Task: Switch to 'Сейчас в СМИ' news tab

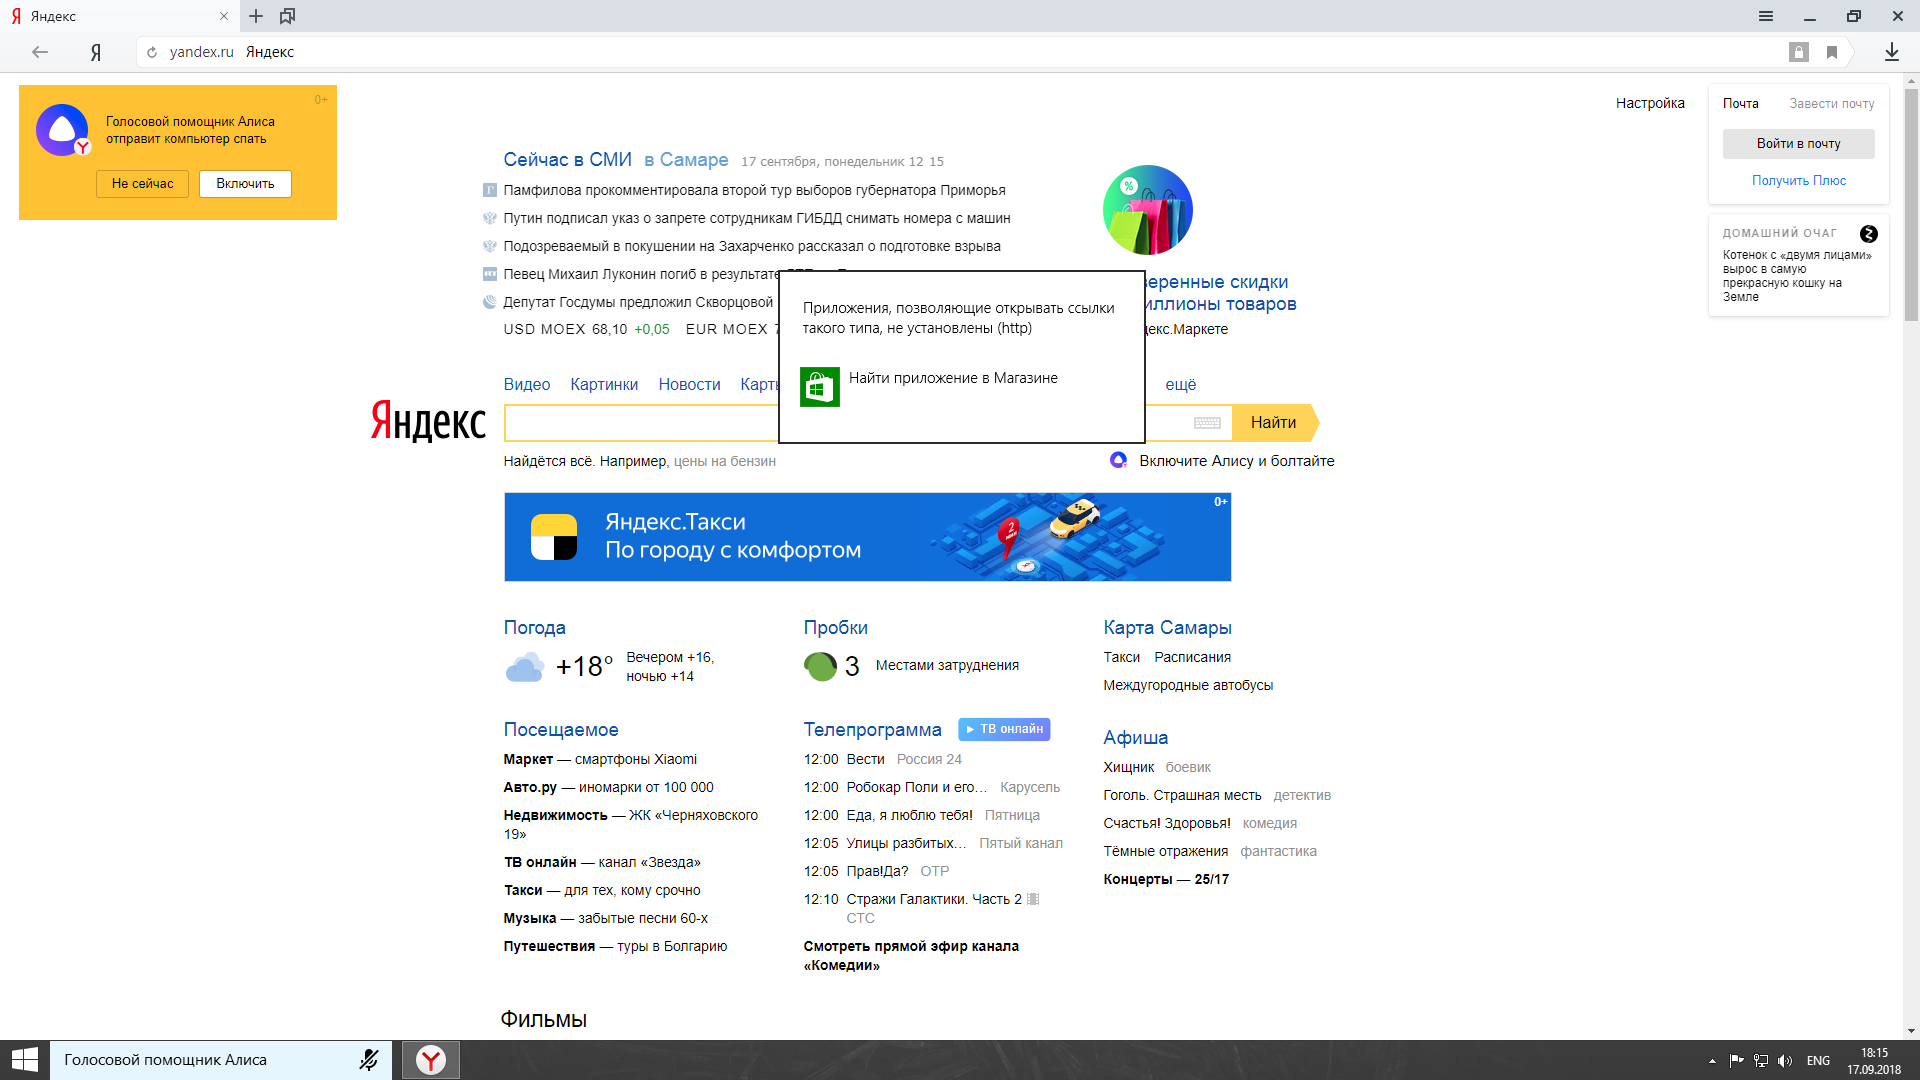Action: 567,160
